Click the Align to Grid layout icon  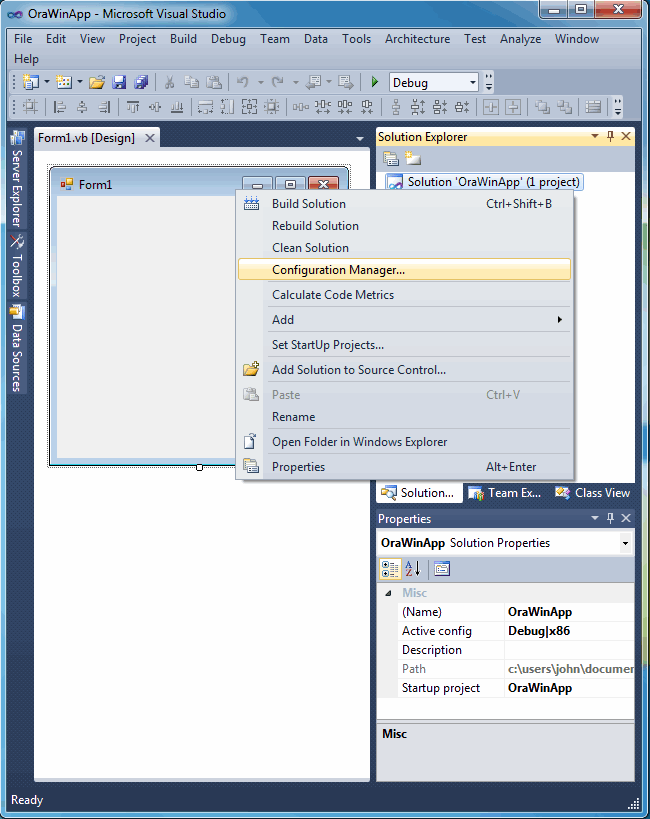[x=30, y=107]
